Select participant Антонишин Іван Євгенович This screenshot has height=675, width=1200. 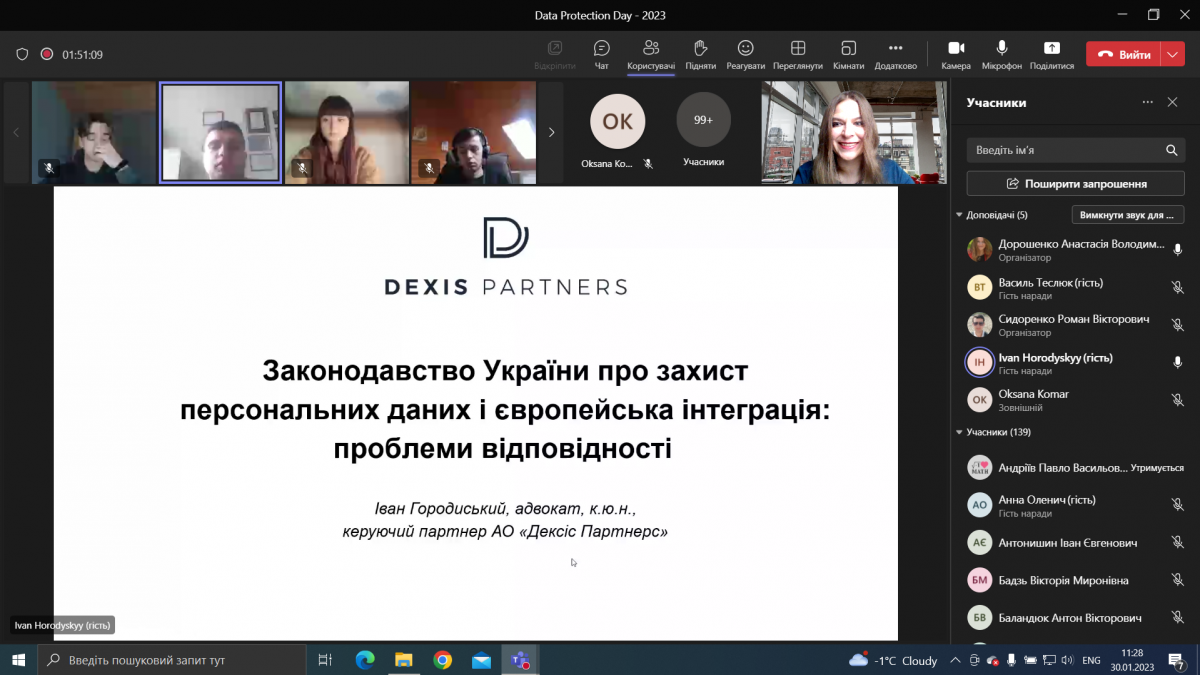[1075, 543]
